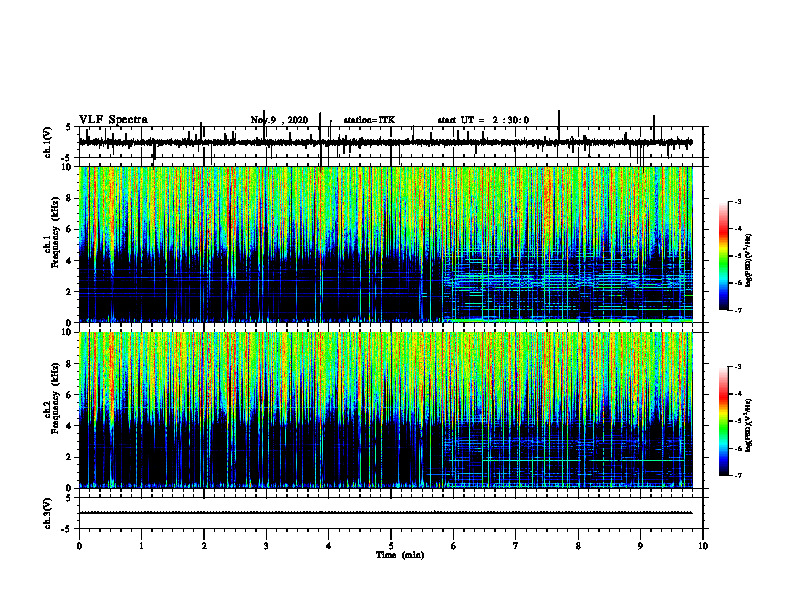Click the "ch.1(V)" waveform axis label
Image resolution: width=792 pixels, height=612 pixels.
(48, 142)
